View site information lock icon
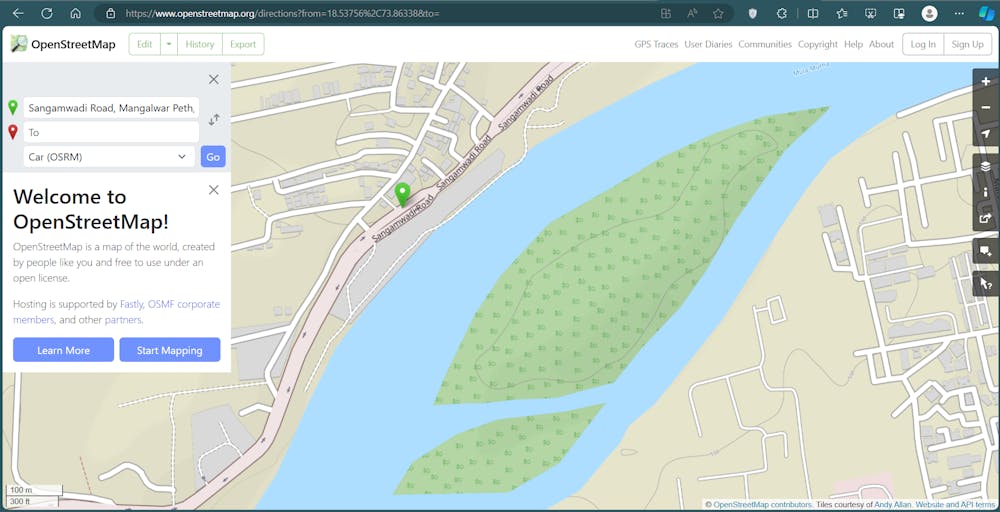Screen dimensions: 1000x512 (110, 13)
